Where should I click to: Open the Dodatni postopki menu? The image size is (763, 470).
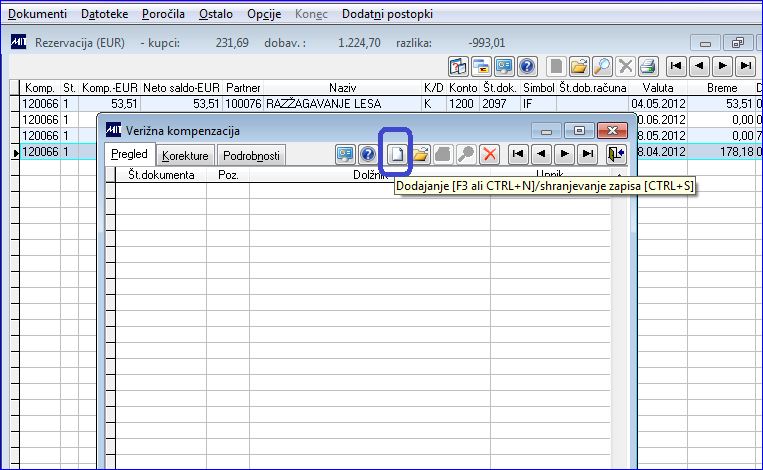[x=387, y=14]
